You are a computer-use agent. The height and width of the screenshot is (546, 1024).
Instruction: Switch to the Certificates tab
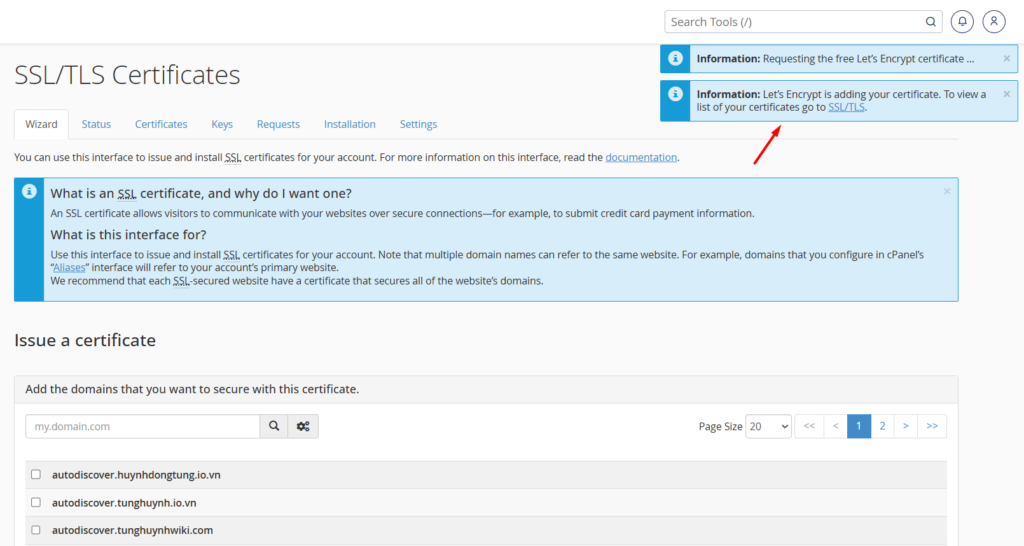point(161,125)
